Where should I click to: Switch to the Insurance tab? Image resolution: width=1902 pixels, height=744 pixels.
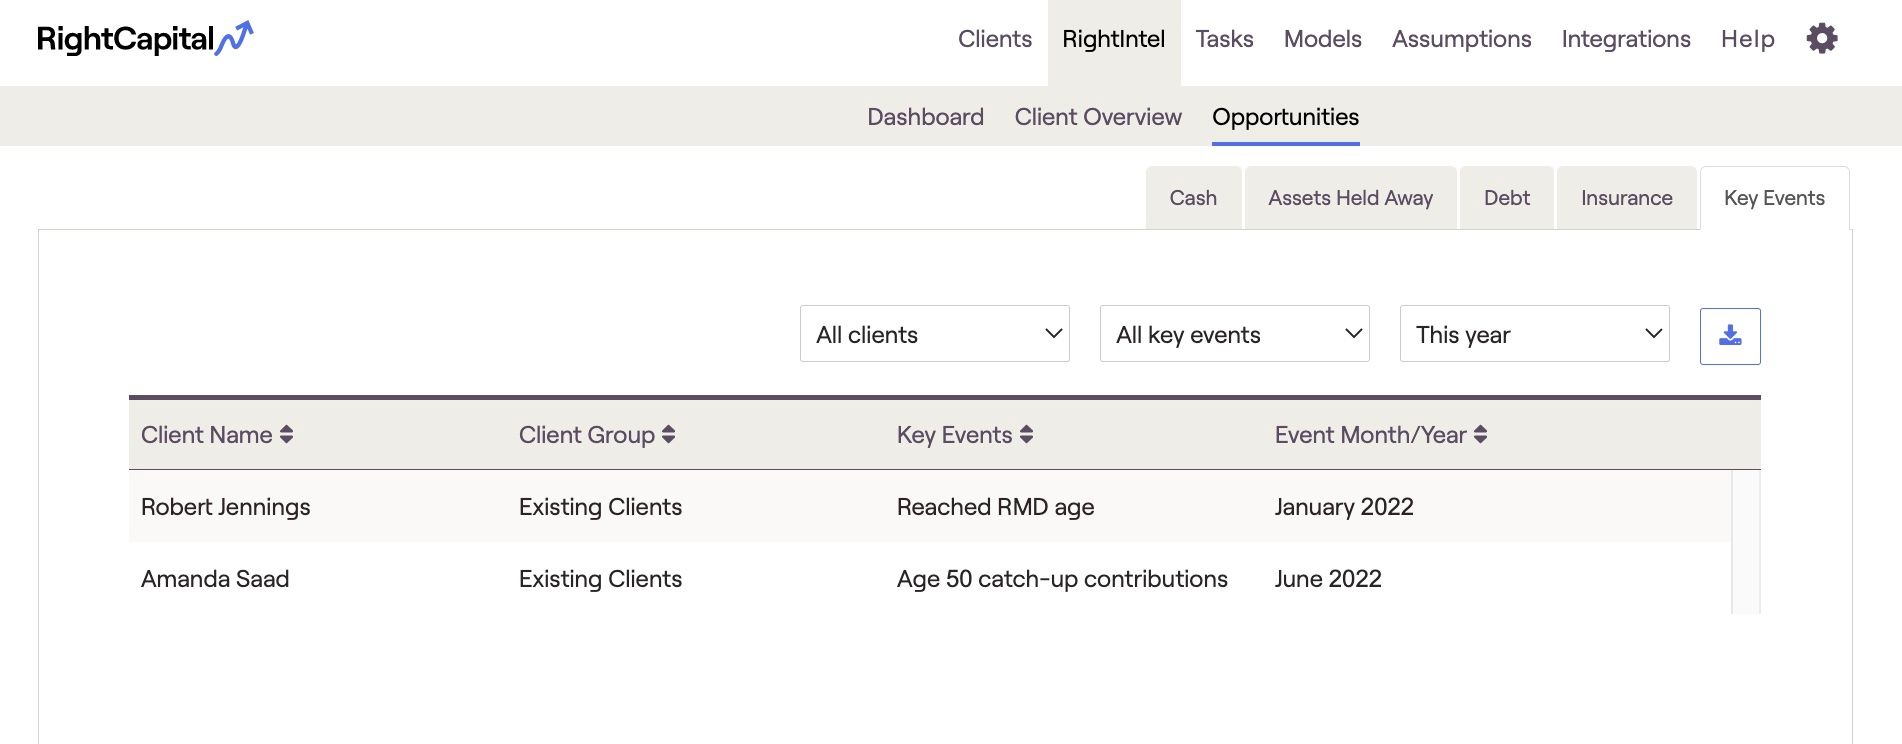[x=1627, y=198]
